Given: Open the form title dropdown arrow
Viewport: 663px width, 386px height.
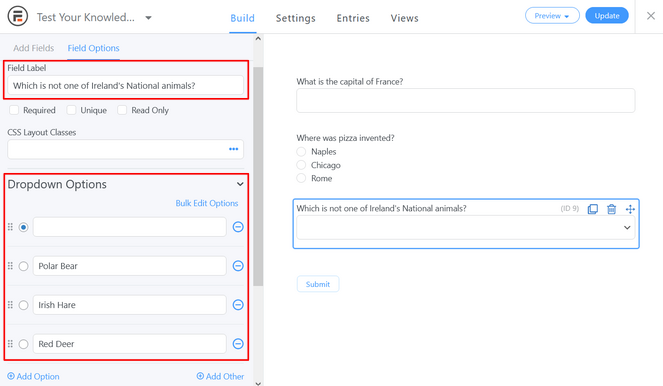Looking at the screenshot, I should pos(148,18).
